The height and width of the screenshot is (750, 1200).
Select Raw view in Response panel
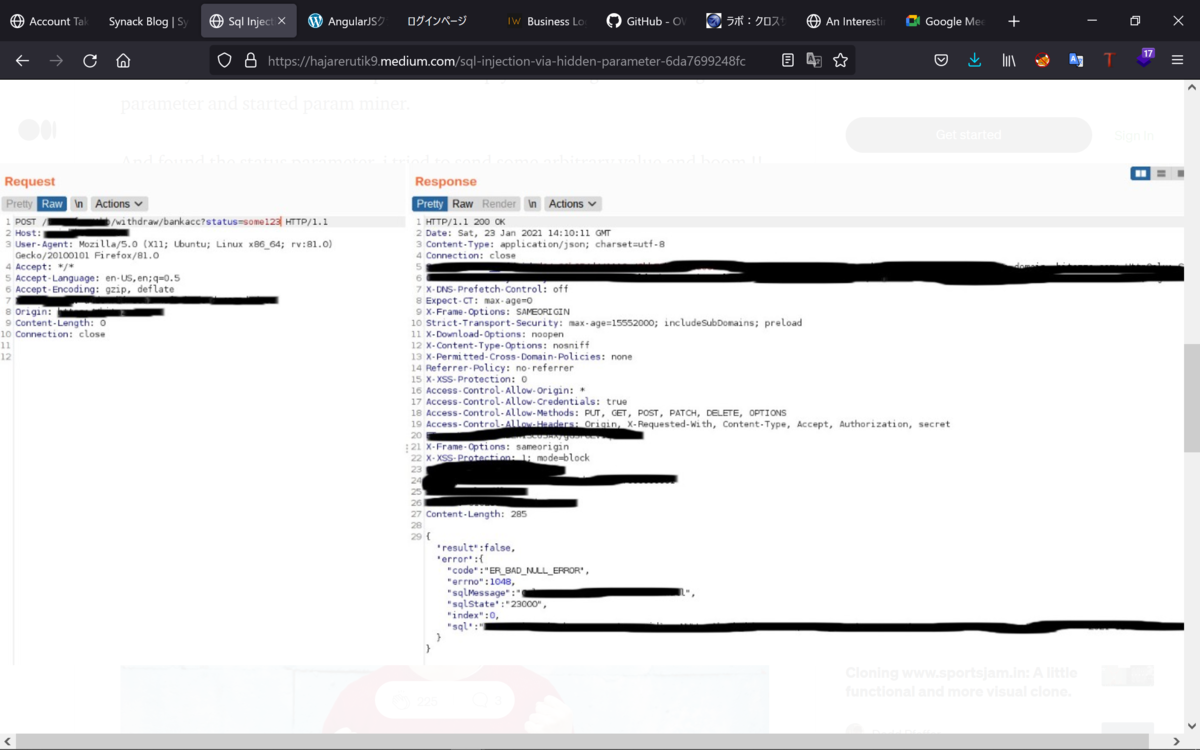pos(463,204)
